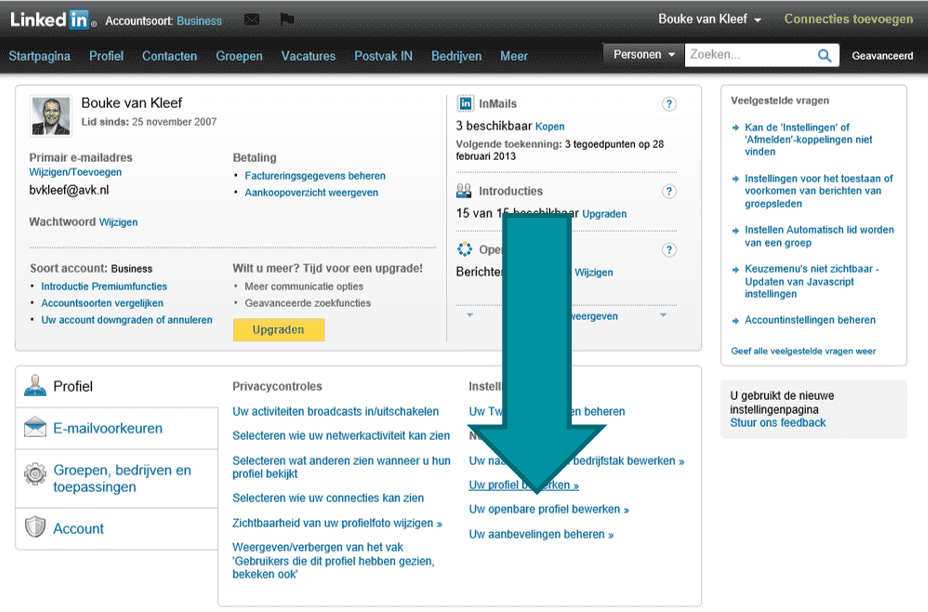The height and width of the screenshot is (612, 928).
Task: Select the Account settings tab
Action: click(117, 529)
